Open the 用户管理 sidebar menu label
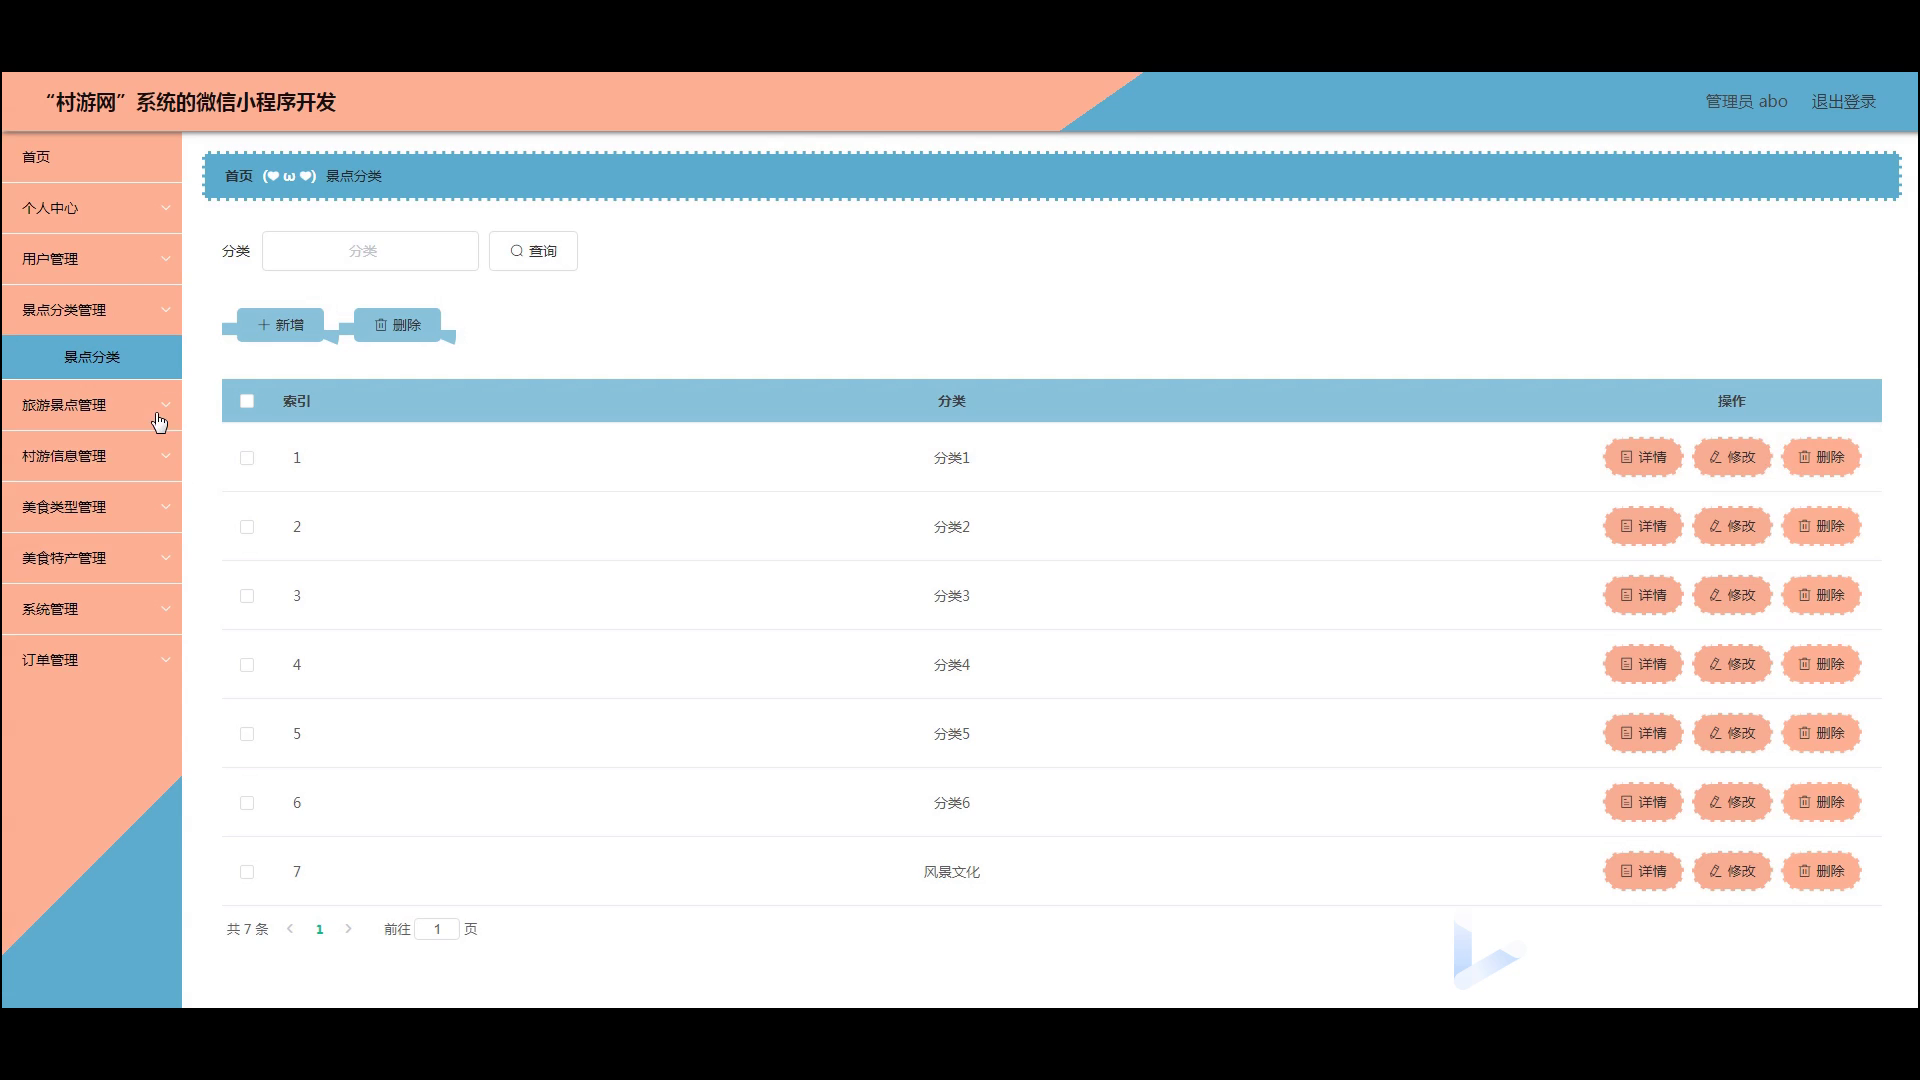This screenshot has height=1080, width=1920. coord(50,259)
